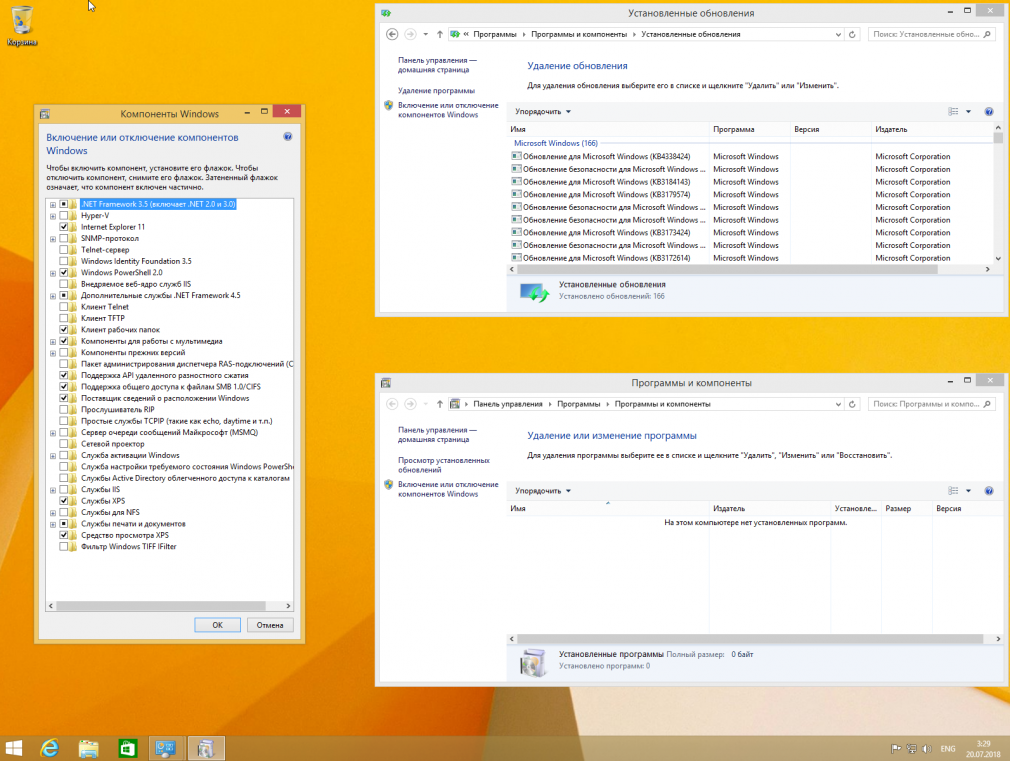Go up one level in Programs and Features
The image size is (1010, 761).
click(x=439, y=404)
